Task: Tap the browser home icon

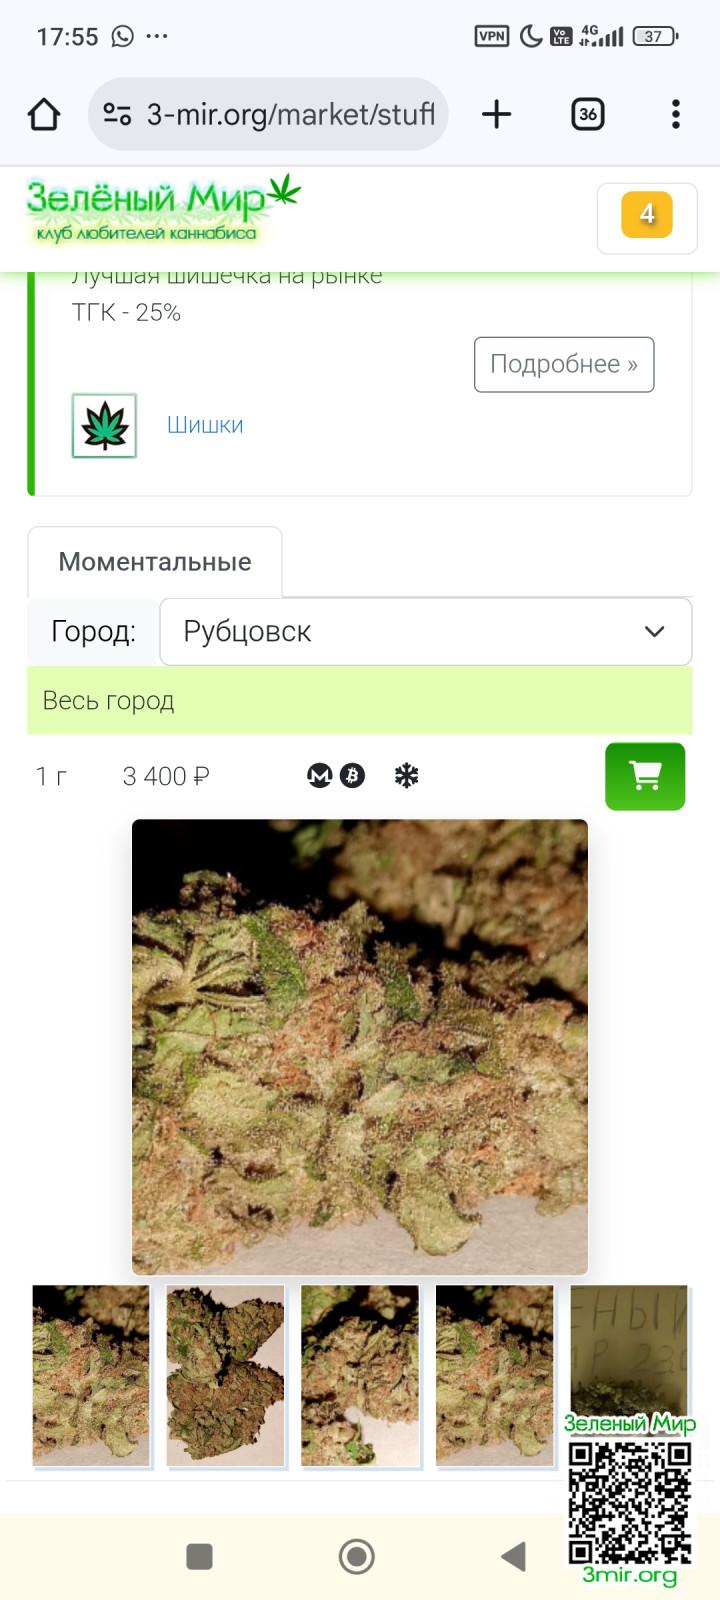Action: coord(44,114)
